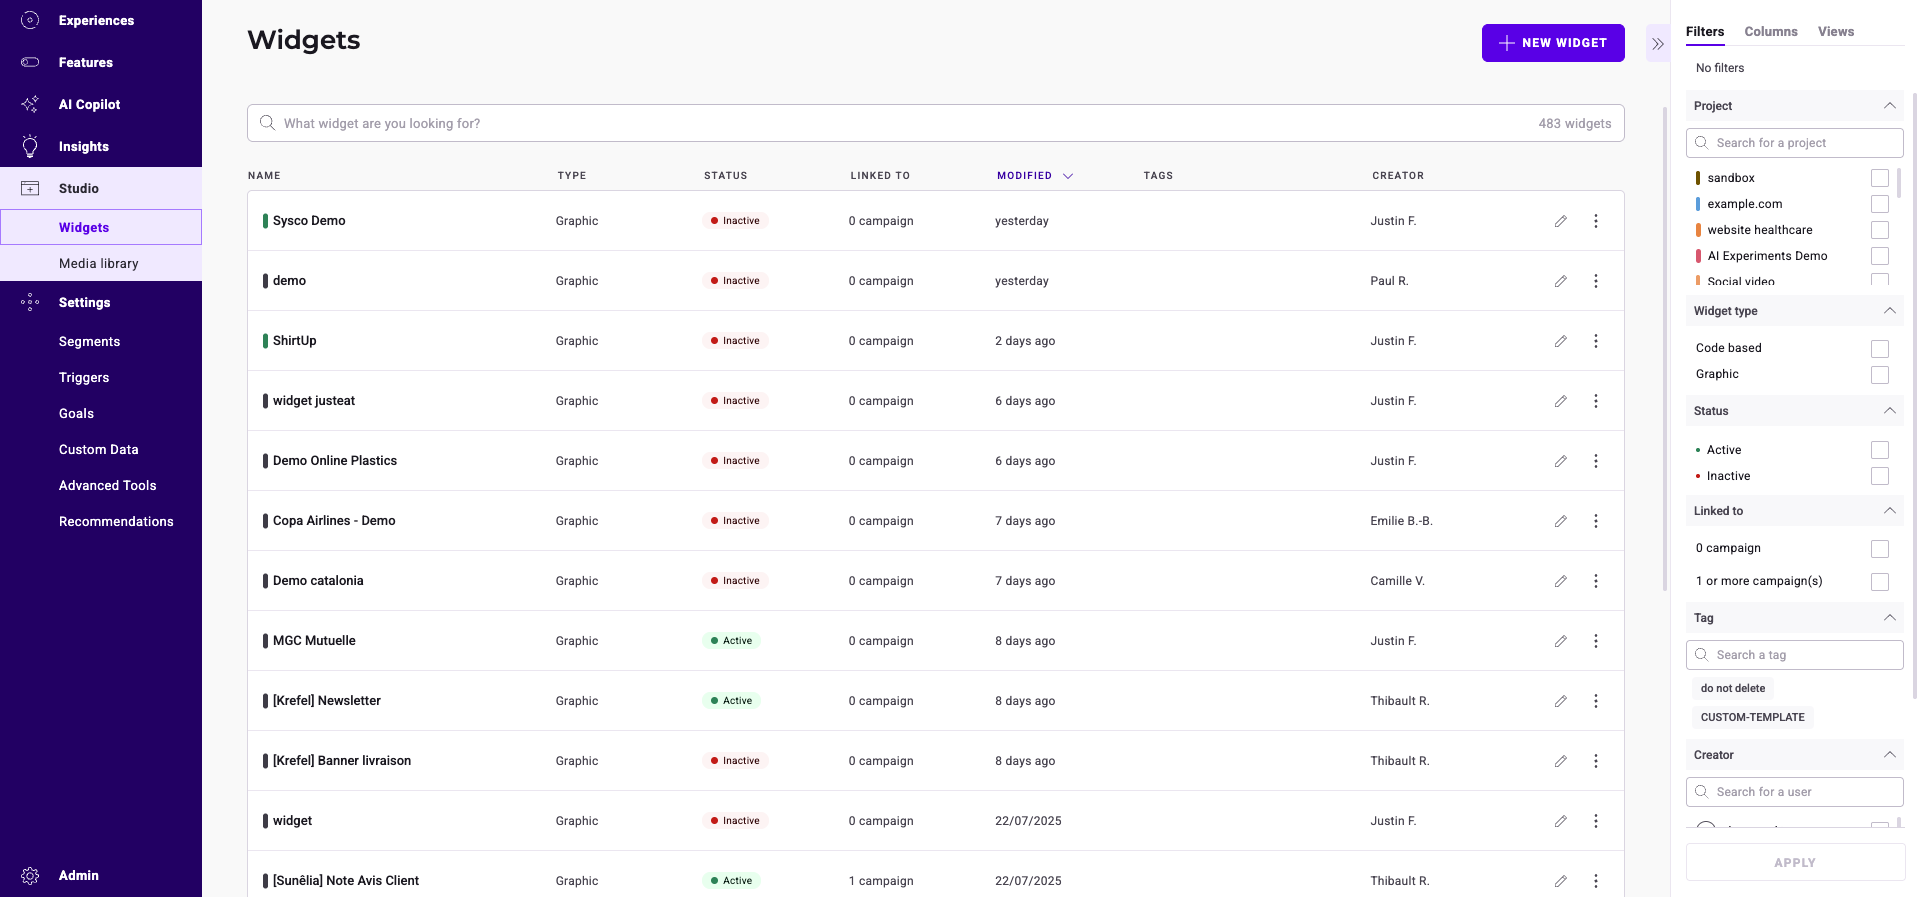Open Goals in sidebar
Viewport: 1919px width, 897px height.
coord(76,414)
